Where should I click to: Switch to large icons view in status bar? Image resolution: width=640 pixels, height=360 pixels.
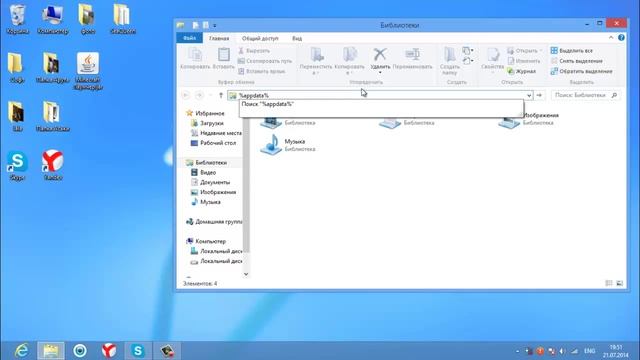click(x=620, y=283)
